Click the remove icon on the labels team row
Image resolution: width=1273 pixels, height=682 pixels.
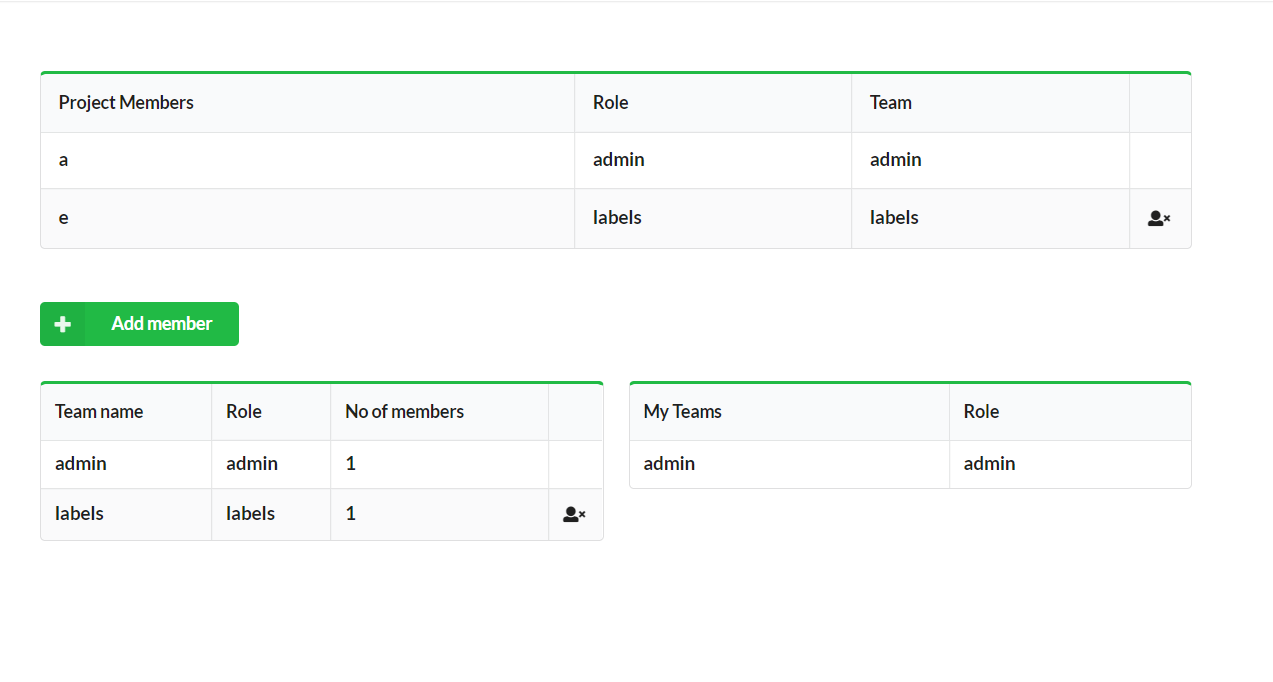(x=574, y=514)
